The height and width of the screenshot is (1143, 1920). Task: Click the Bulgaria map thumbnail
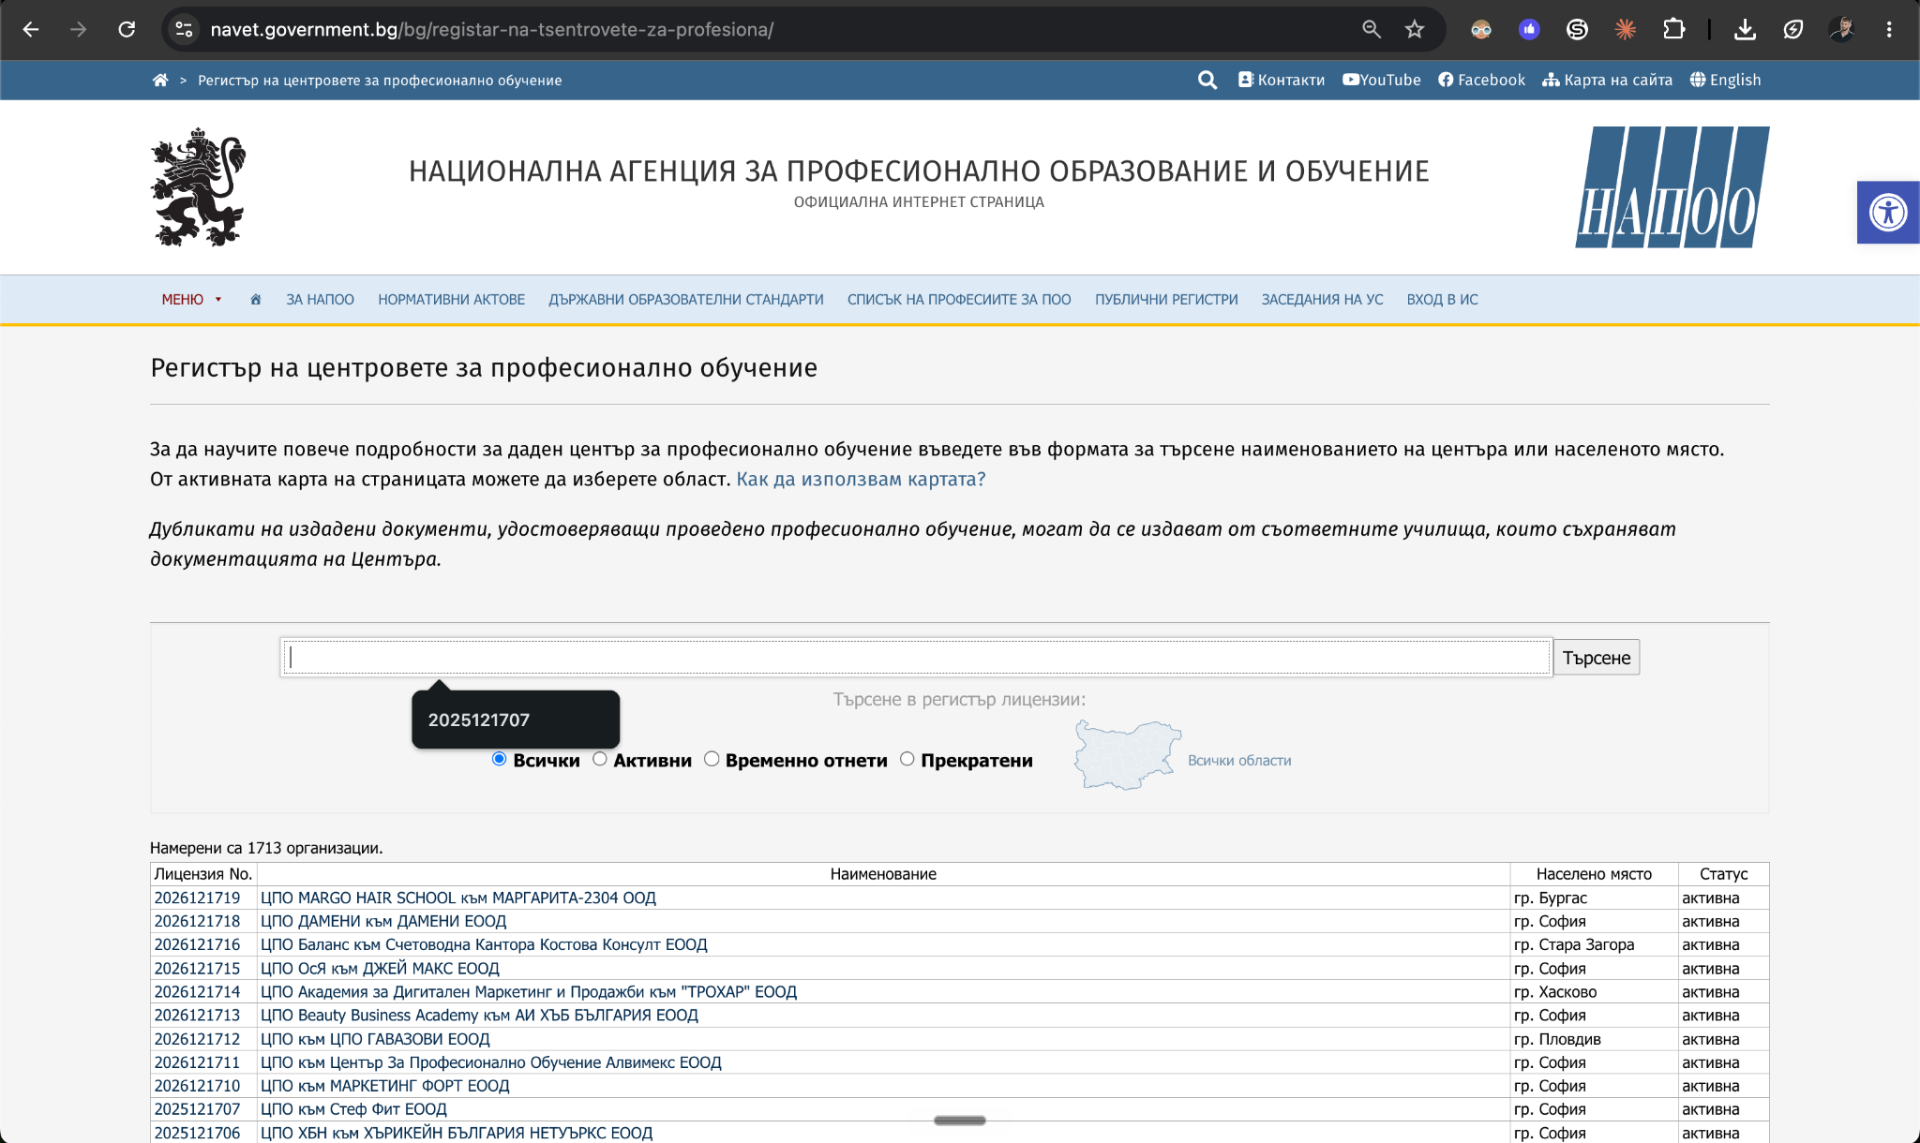[x=1127, y=755]
